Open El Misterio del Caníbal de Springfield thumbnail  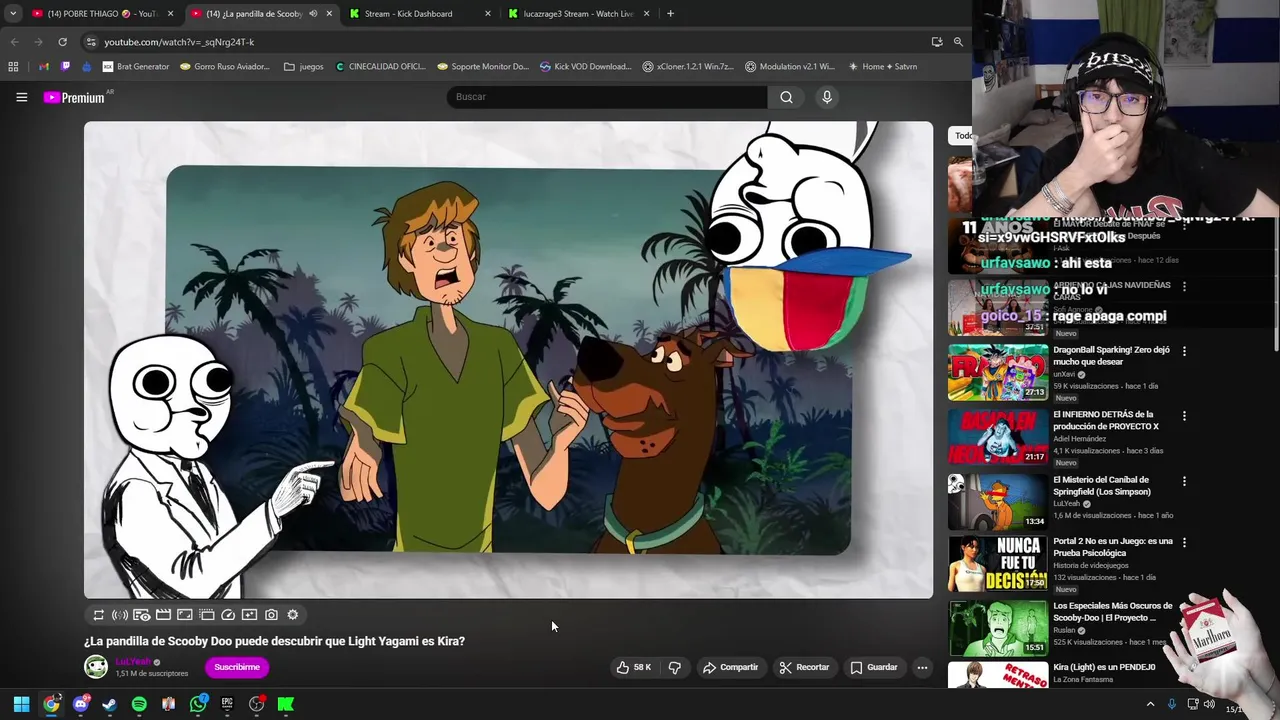pos(998,502)
